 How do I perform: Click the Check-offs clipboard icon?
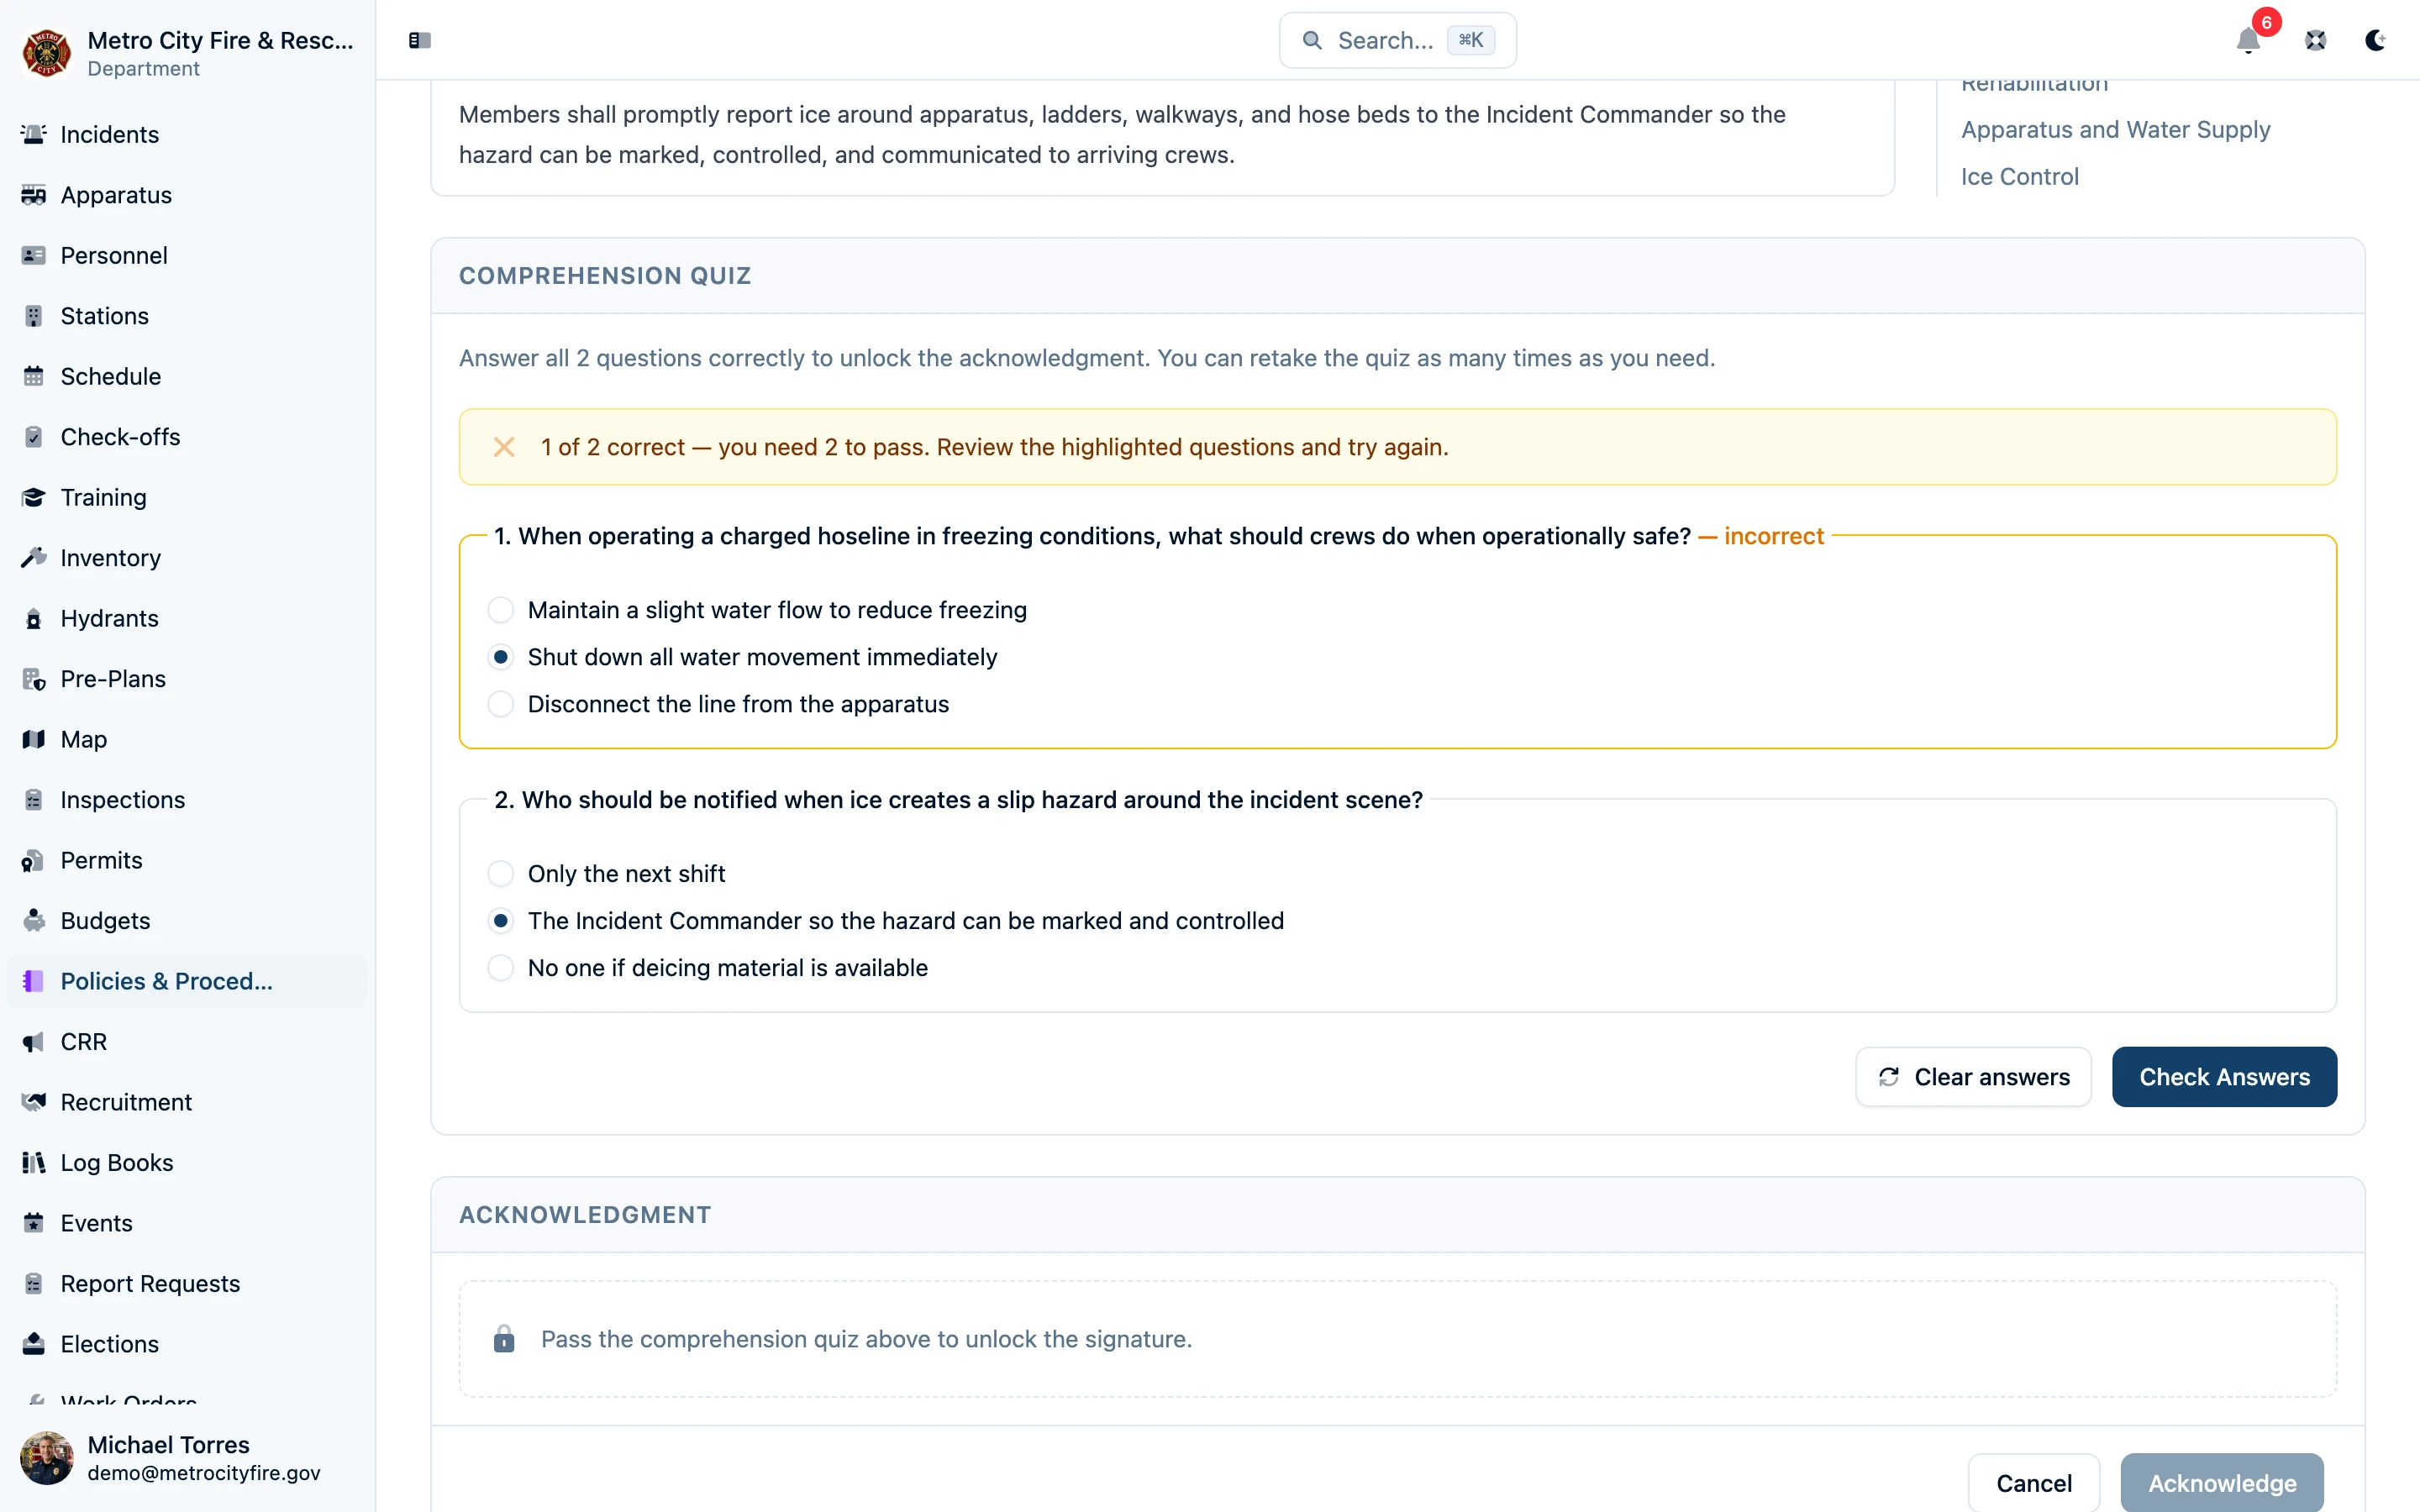tap(34, 437)
